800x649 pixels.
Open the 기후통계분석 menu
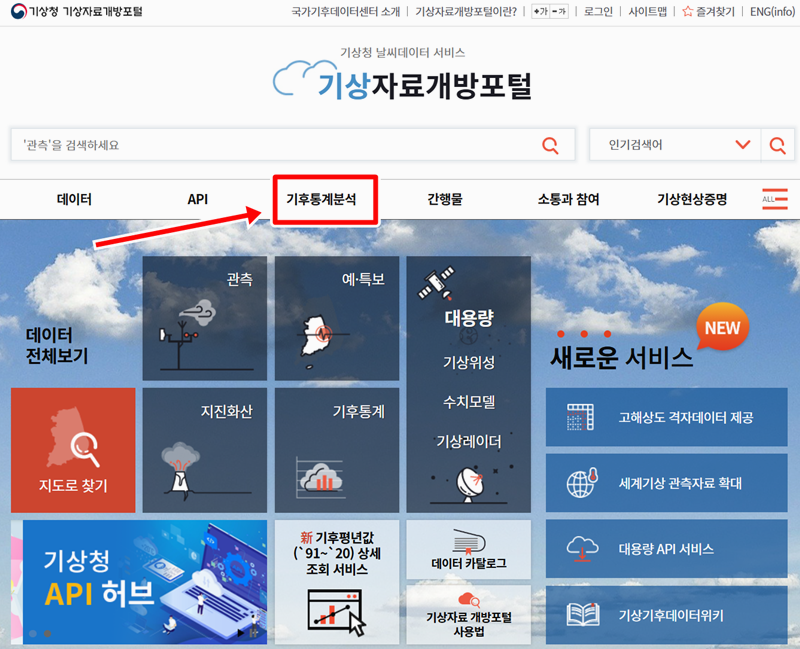click(321, 199)
